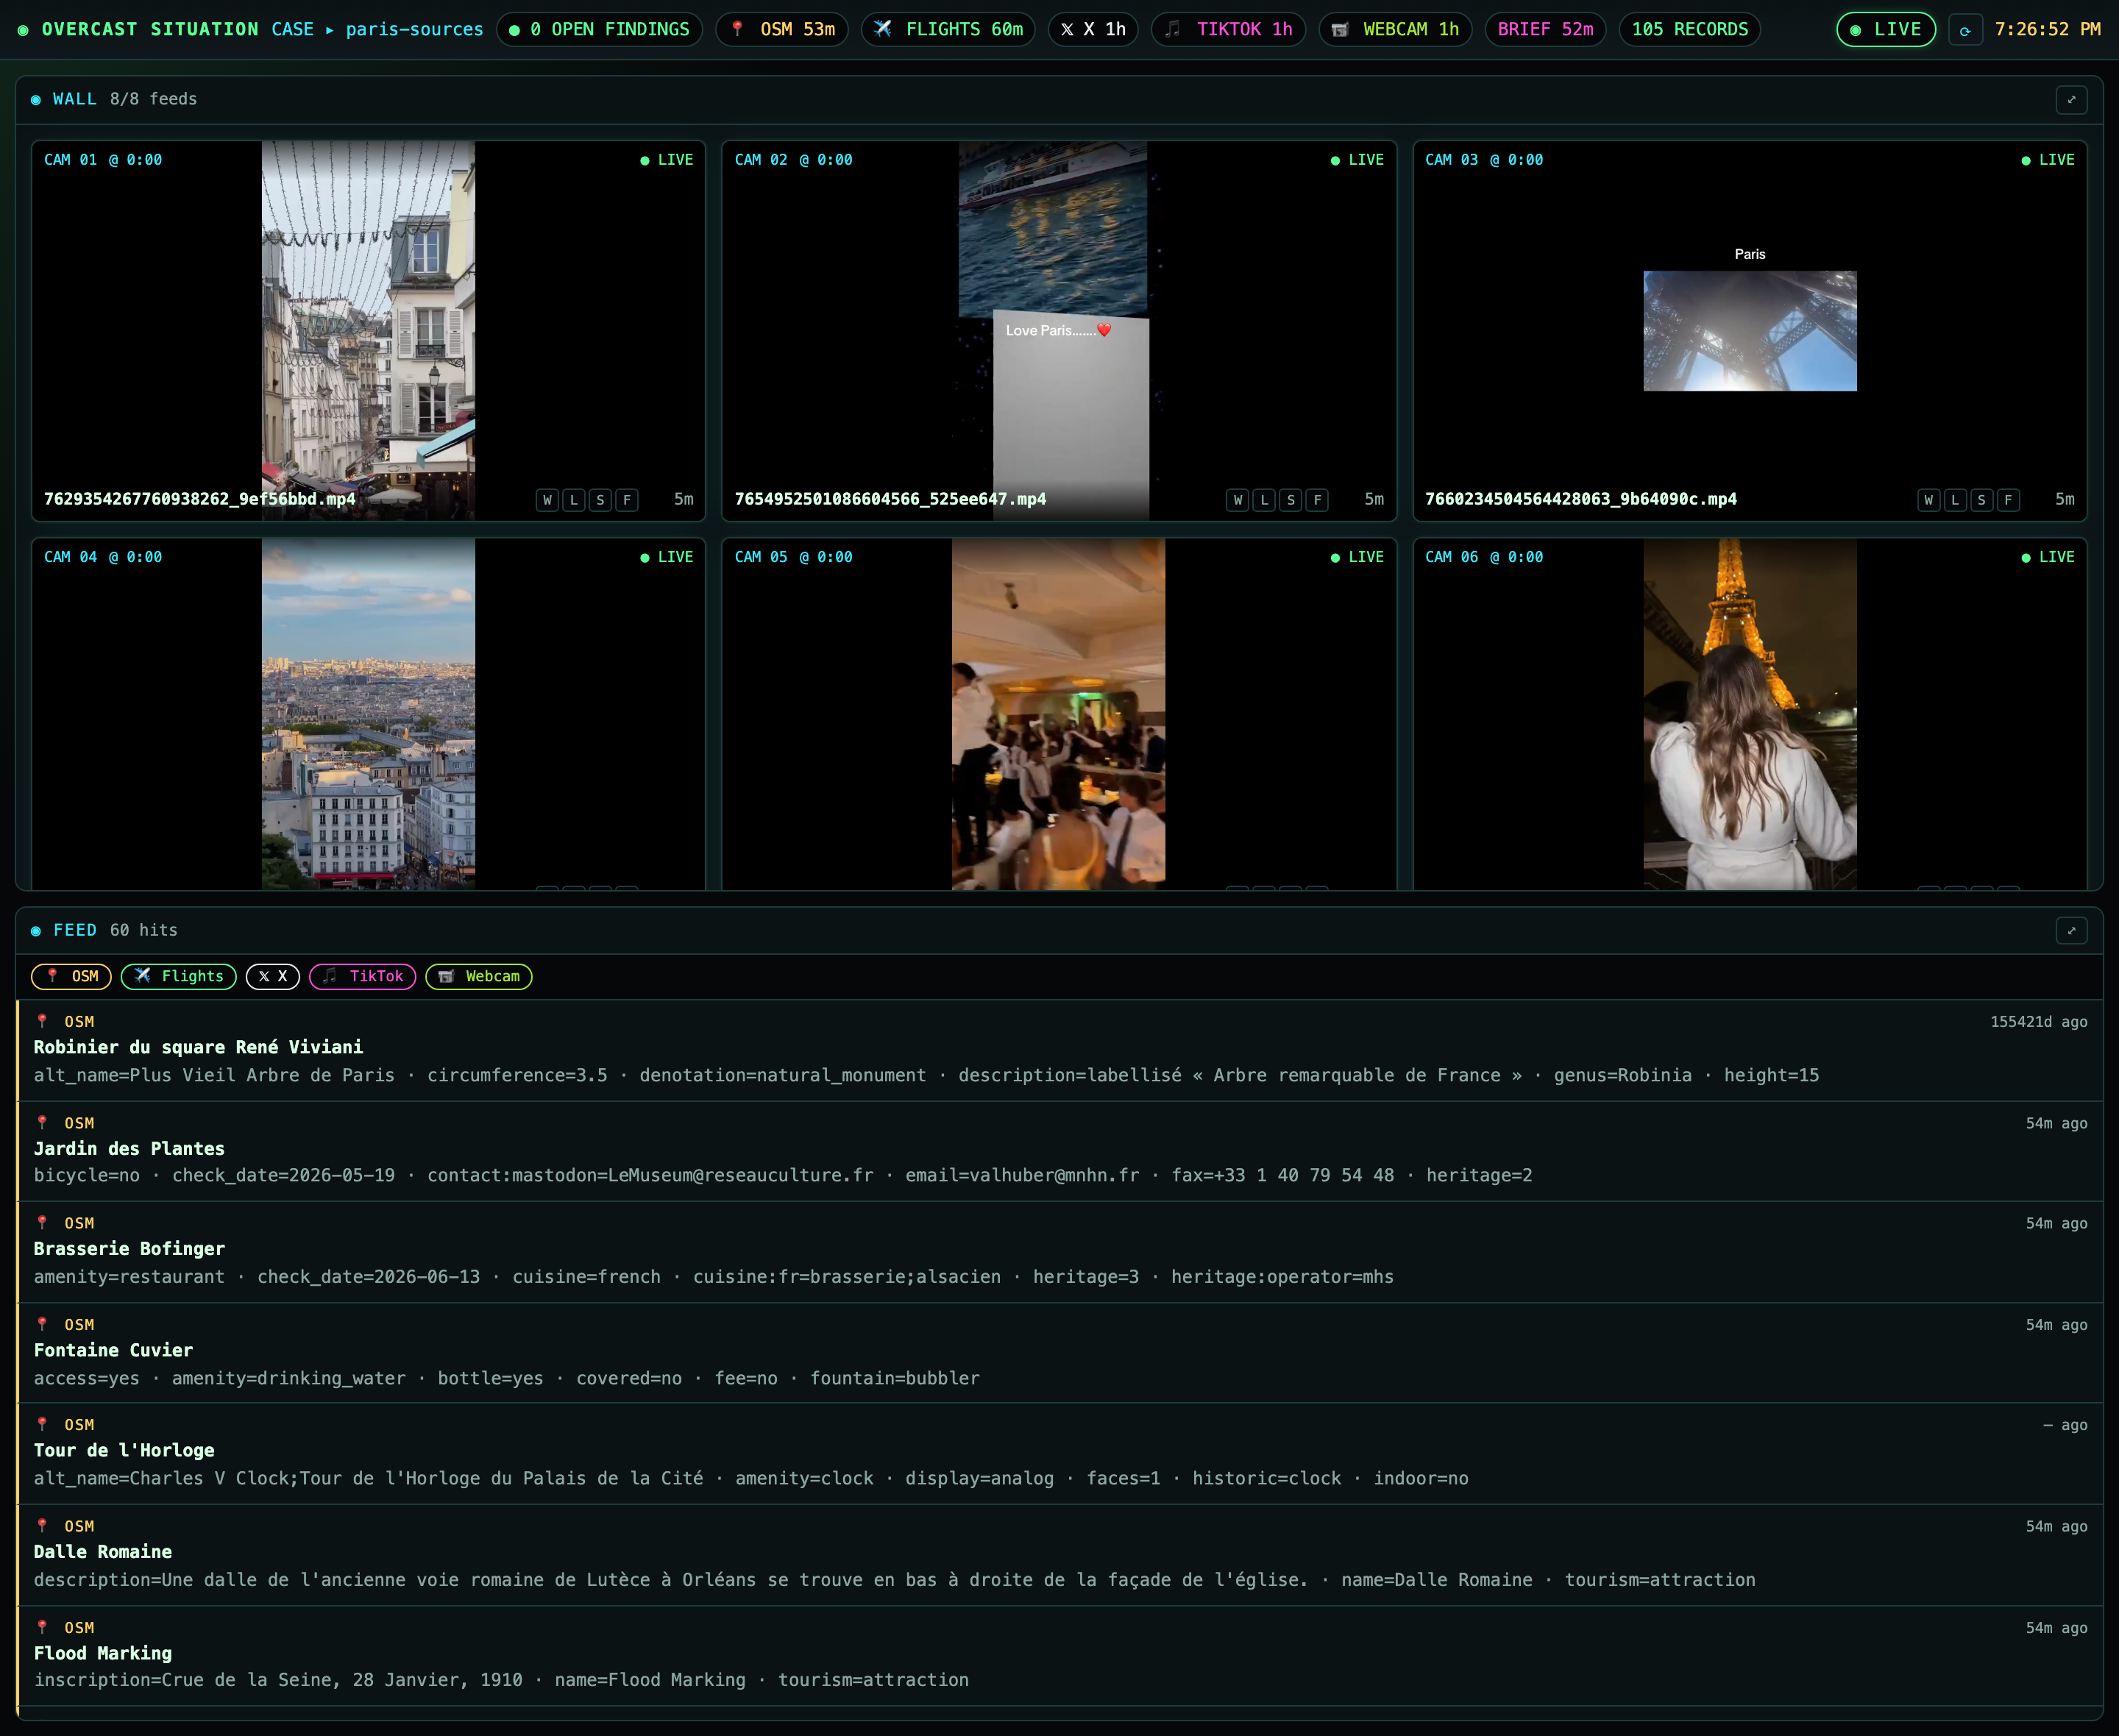Image resolution: width=2119 pixels, height=1736 pixels.
Task: Click filename 7660234504564428063_9b64090c.mp4
Action: pos(1581,499)
